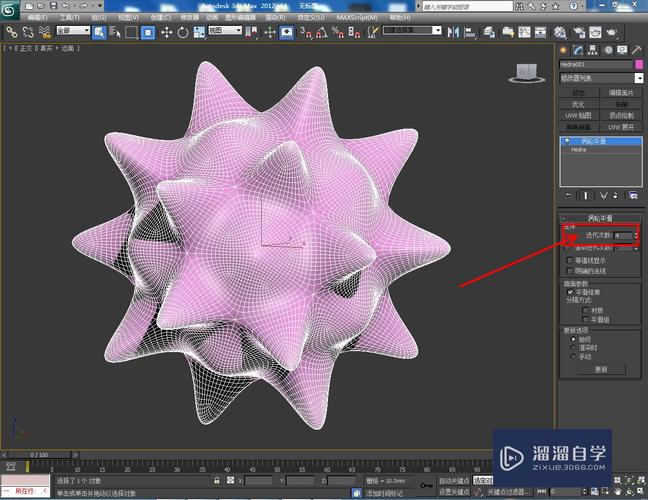648x500 pixels.
Task: Toggle the 涡轮平滑 modifier lightbulb visibility
Action: [567, 141]
